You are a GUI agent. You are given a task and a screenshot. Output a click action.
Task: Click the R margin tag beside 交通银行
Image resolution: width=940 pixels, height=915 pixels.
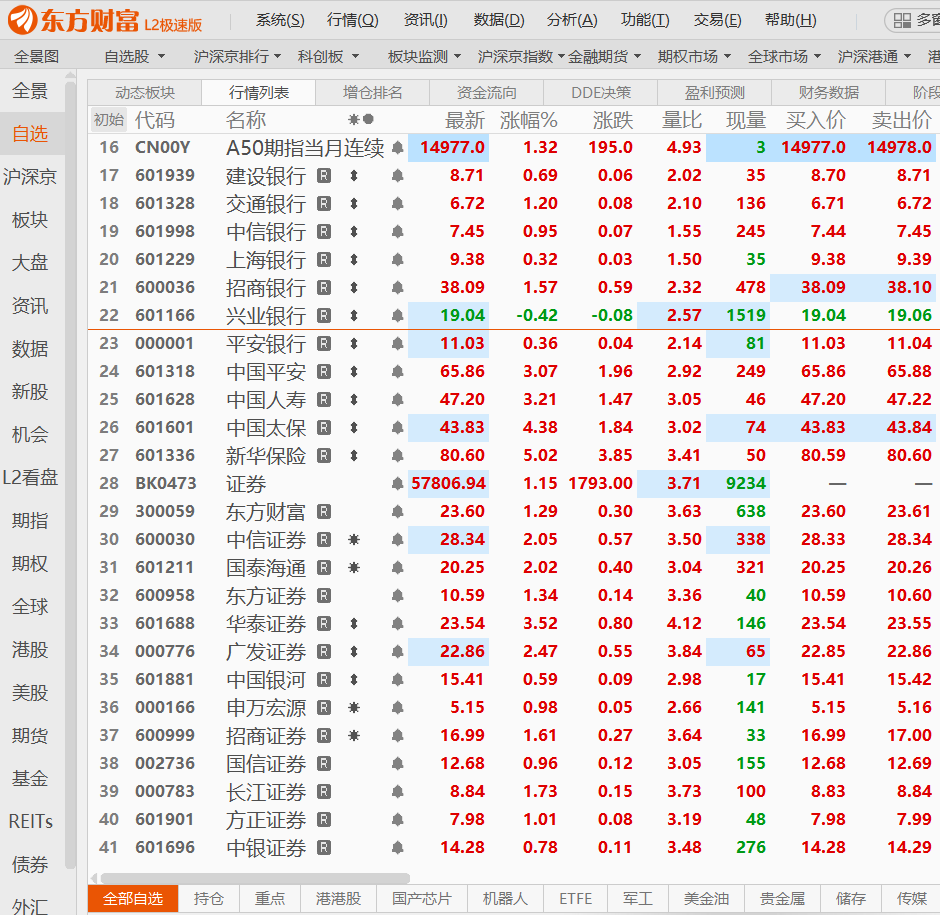pyautogui.click(x=324, y=204)
